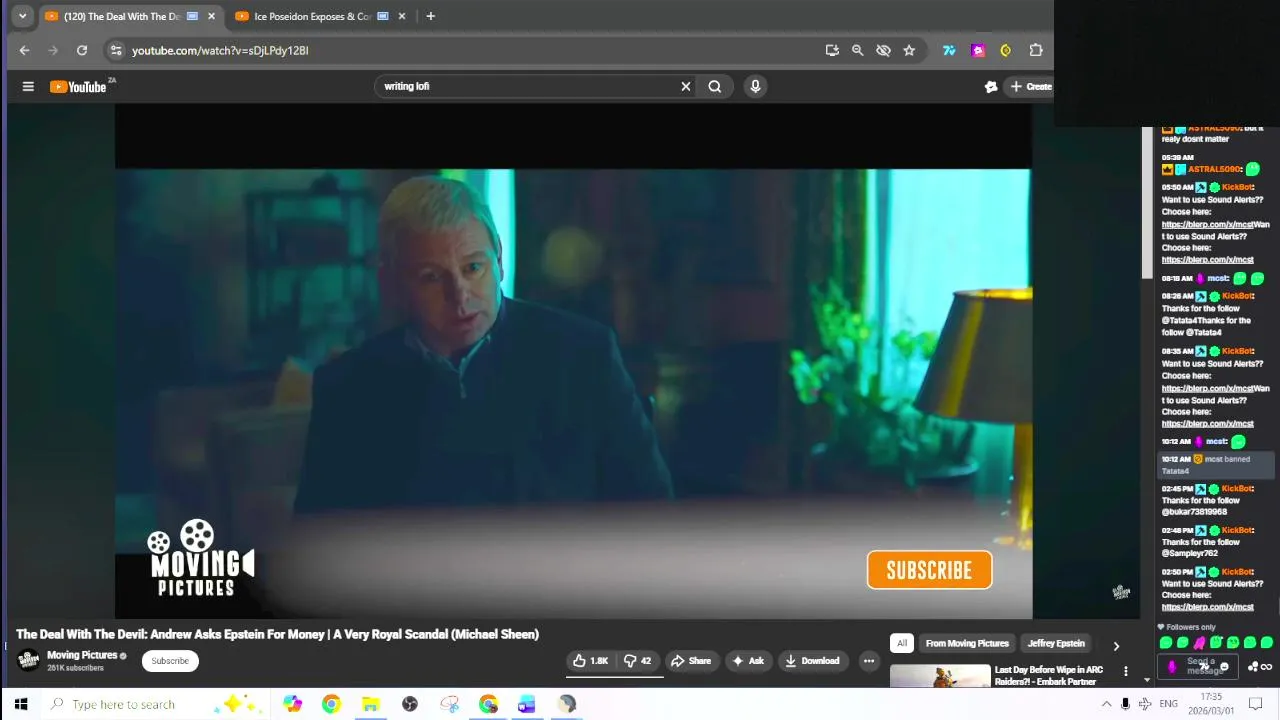The height and width of the screenshot is (720, 1280).
Task: Open a new browser tab
Action: coord(431,16)
